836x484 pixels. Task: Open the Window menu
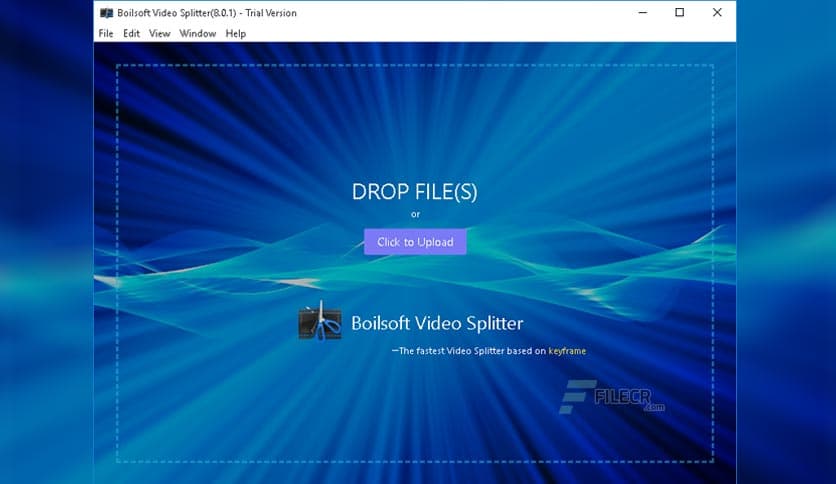[197, 34]
